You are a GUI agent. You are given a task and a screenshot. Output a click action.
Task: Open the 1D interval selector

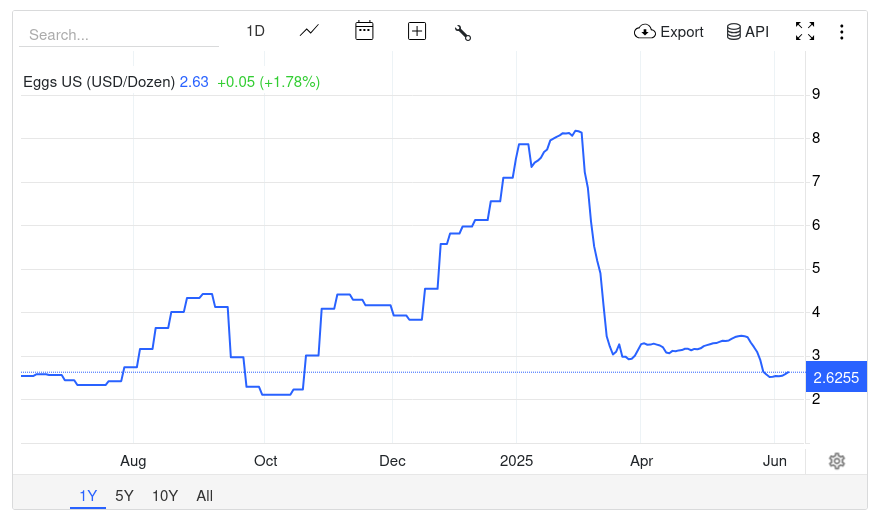pos(255,31)
